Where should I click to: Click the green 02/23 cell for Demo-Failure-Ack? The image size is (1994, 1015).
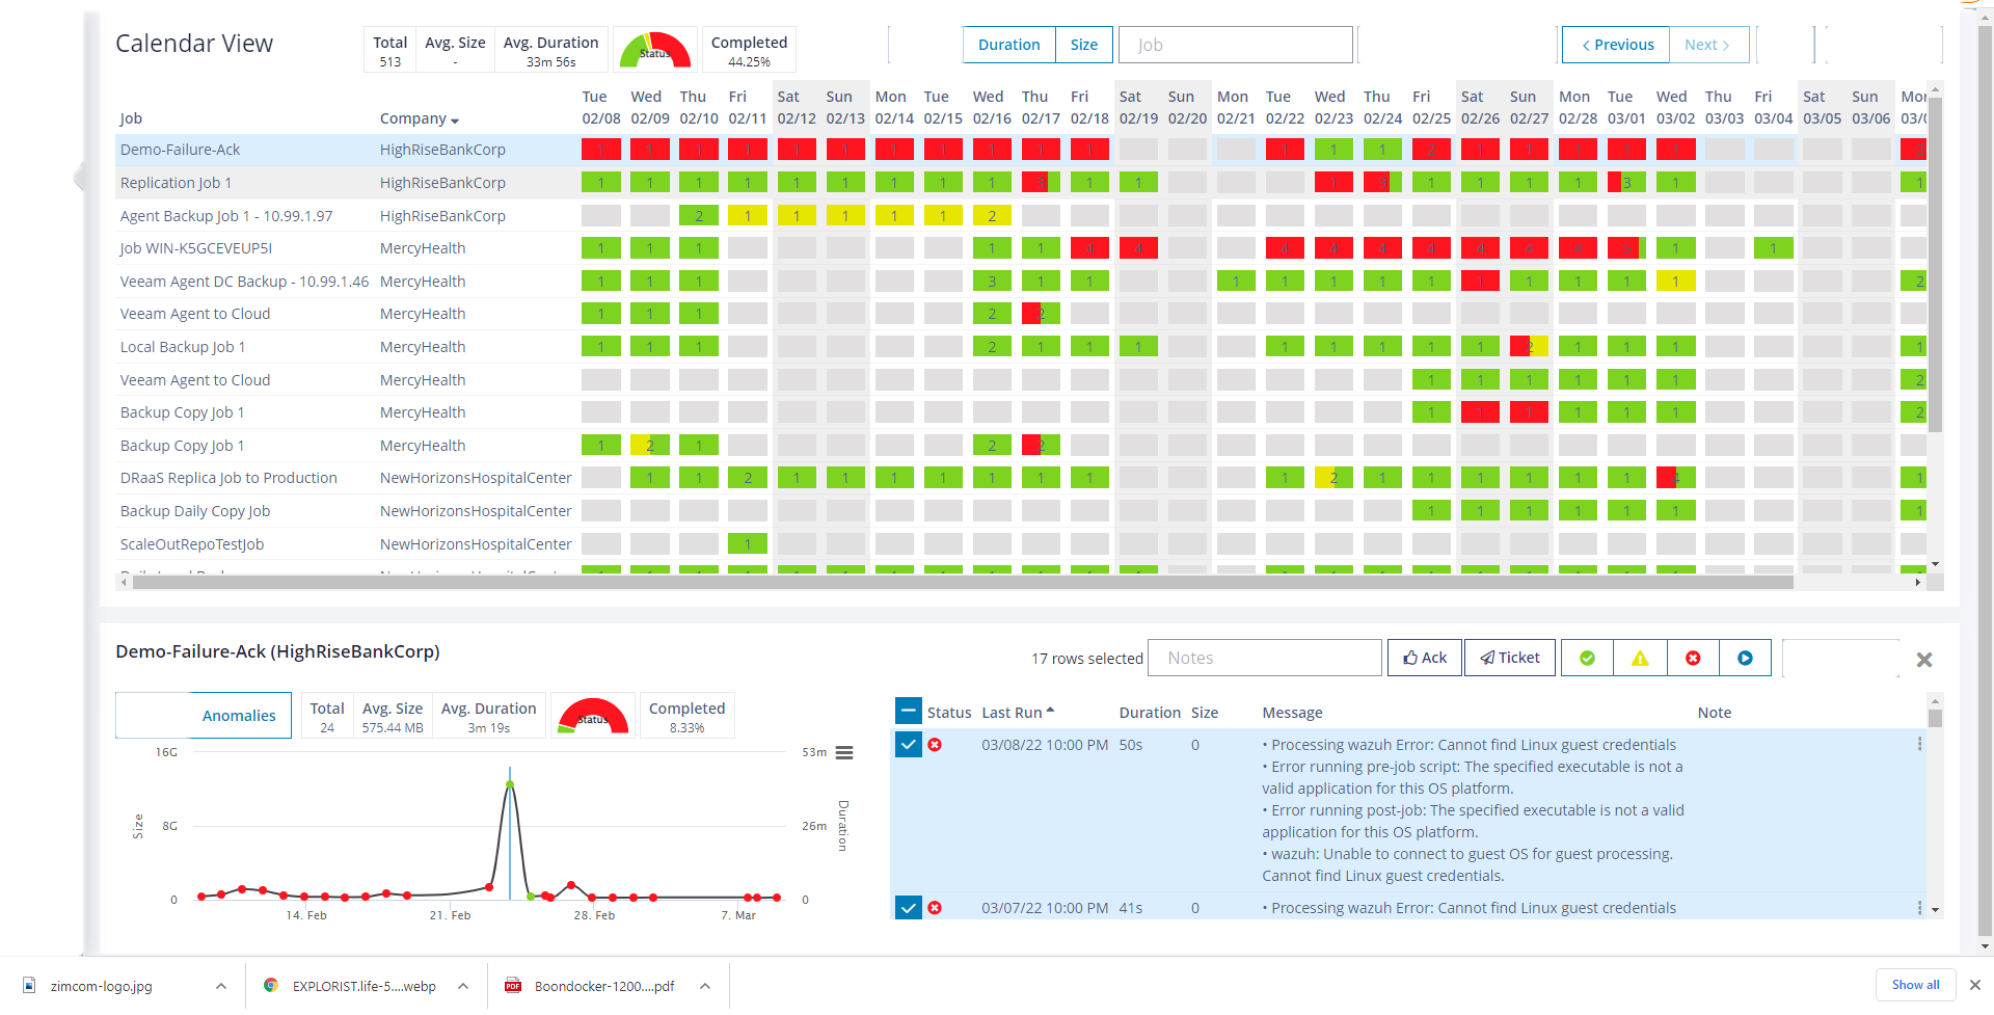pyautogui.click(x=1333, y=150)
